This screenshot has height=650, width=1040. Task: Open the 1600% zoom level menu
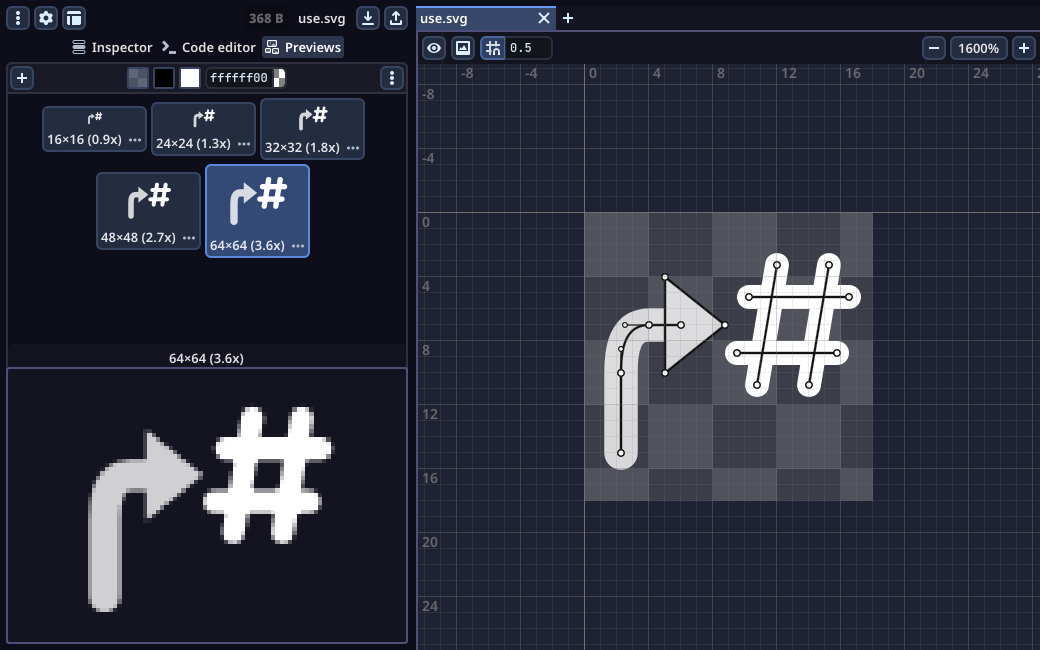point(978,48)
